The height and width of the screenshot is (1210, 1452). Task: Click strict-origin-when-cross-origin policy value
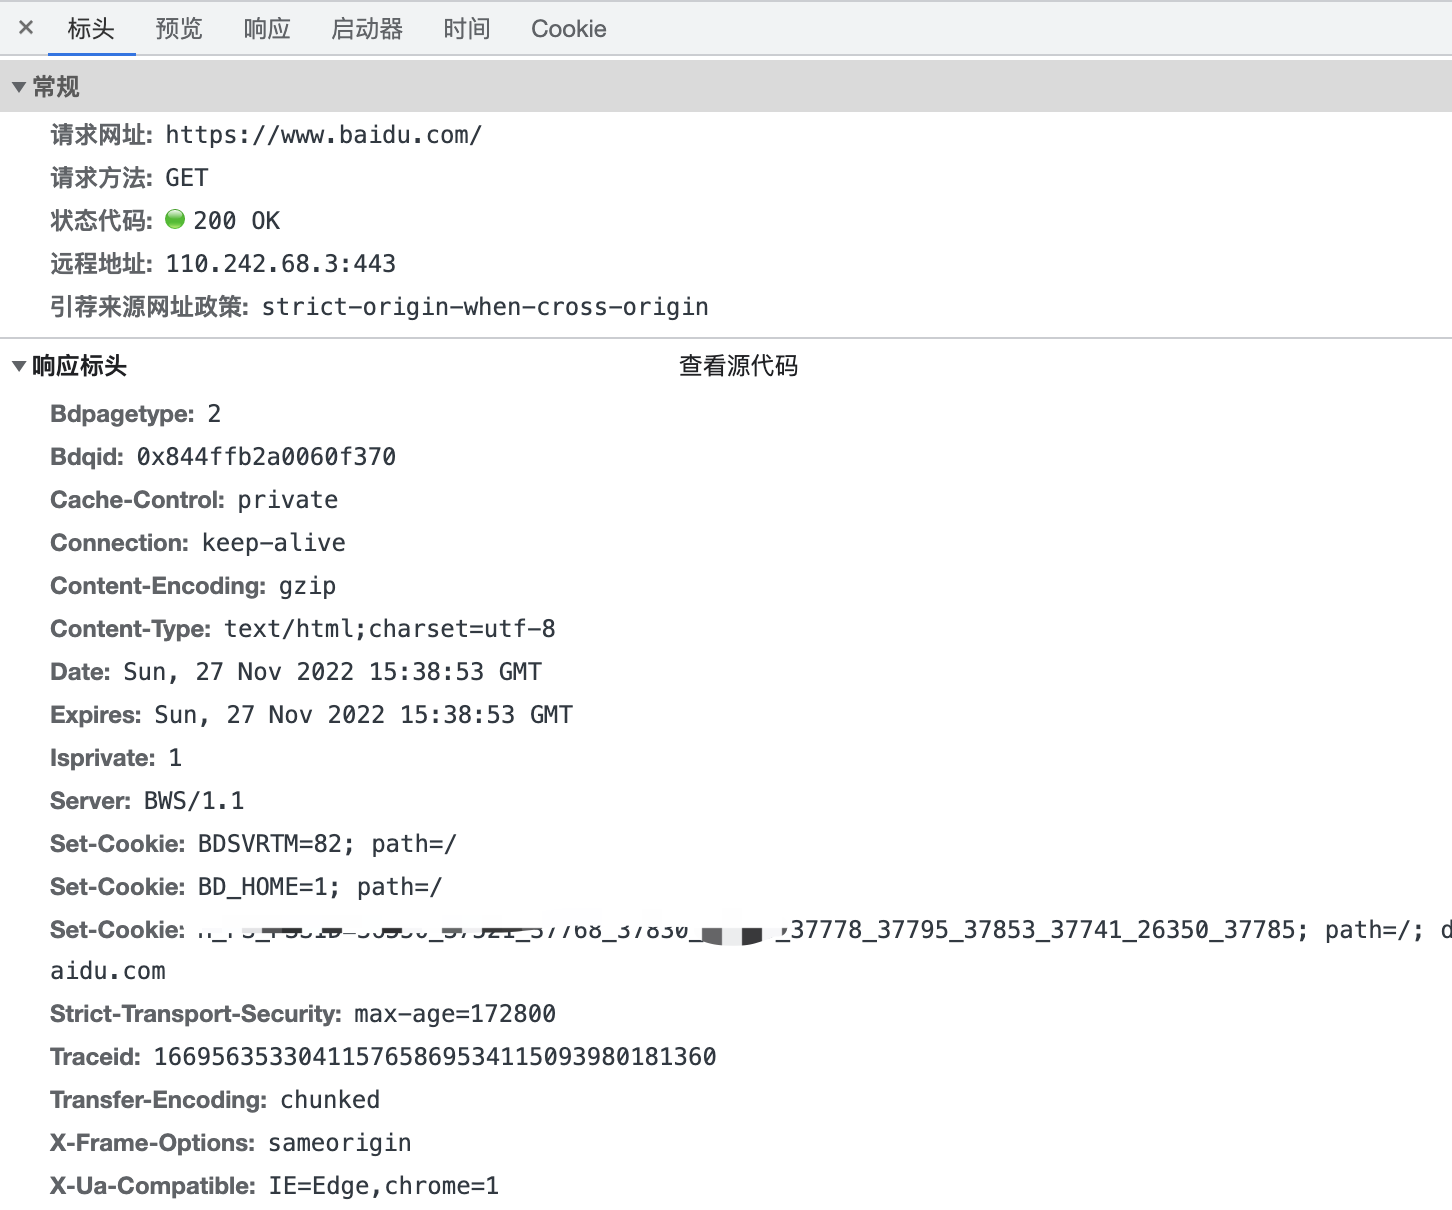tap(485, 307)
